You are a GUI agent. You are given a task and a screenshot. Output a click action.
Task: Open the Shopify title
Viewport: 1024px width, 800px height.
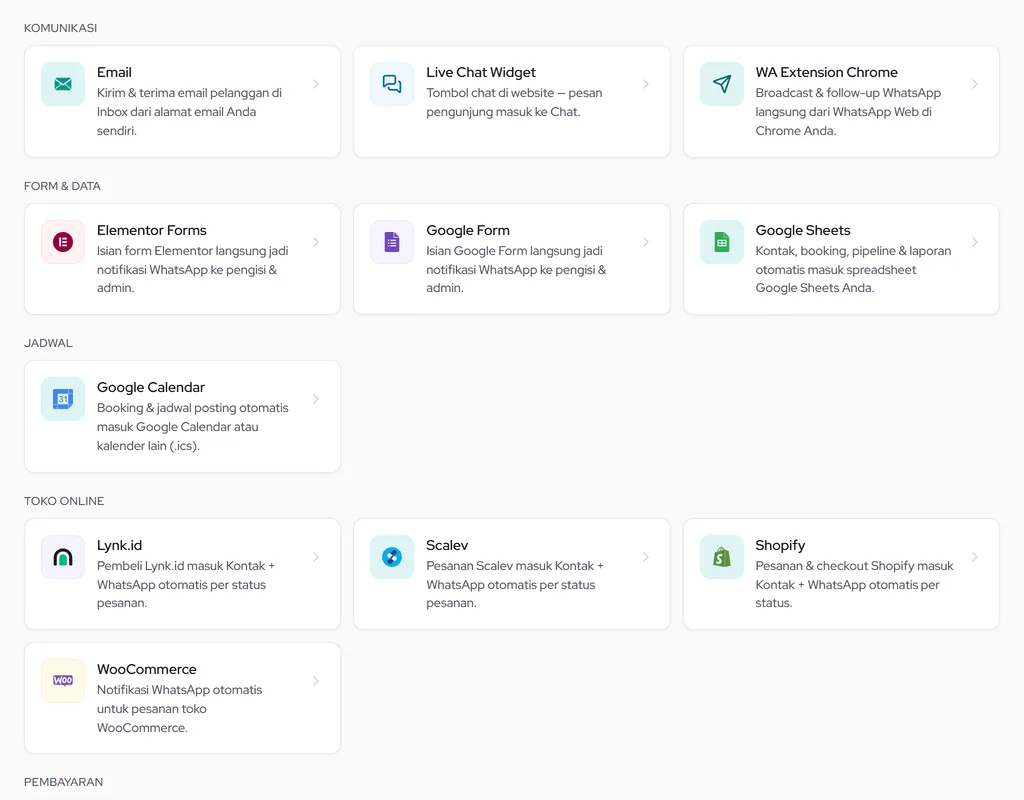pos(780,545)
